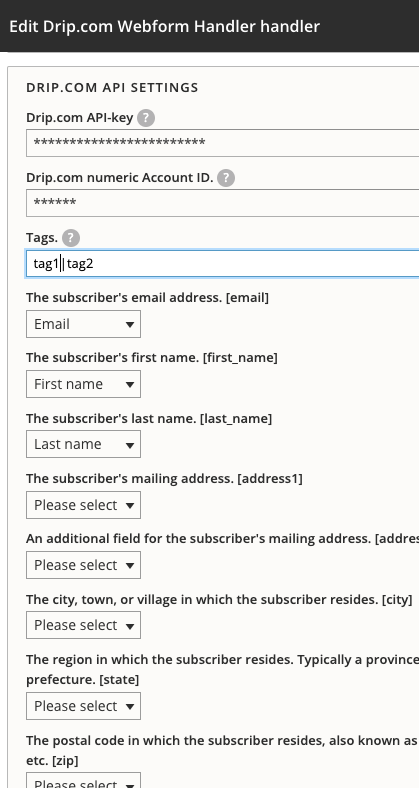Open the address1 Please select dropdown
Viewport: 419px width, 788px height.
pyautogui.click(x=83, y=505)
